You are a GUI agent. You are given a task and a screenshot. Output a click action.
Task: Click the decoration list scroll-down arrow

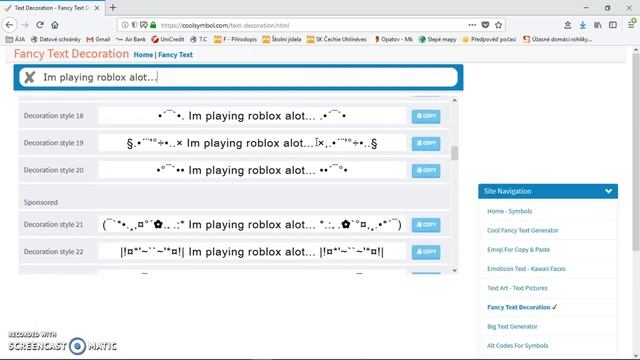(x=454, y=270)
